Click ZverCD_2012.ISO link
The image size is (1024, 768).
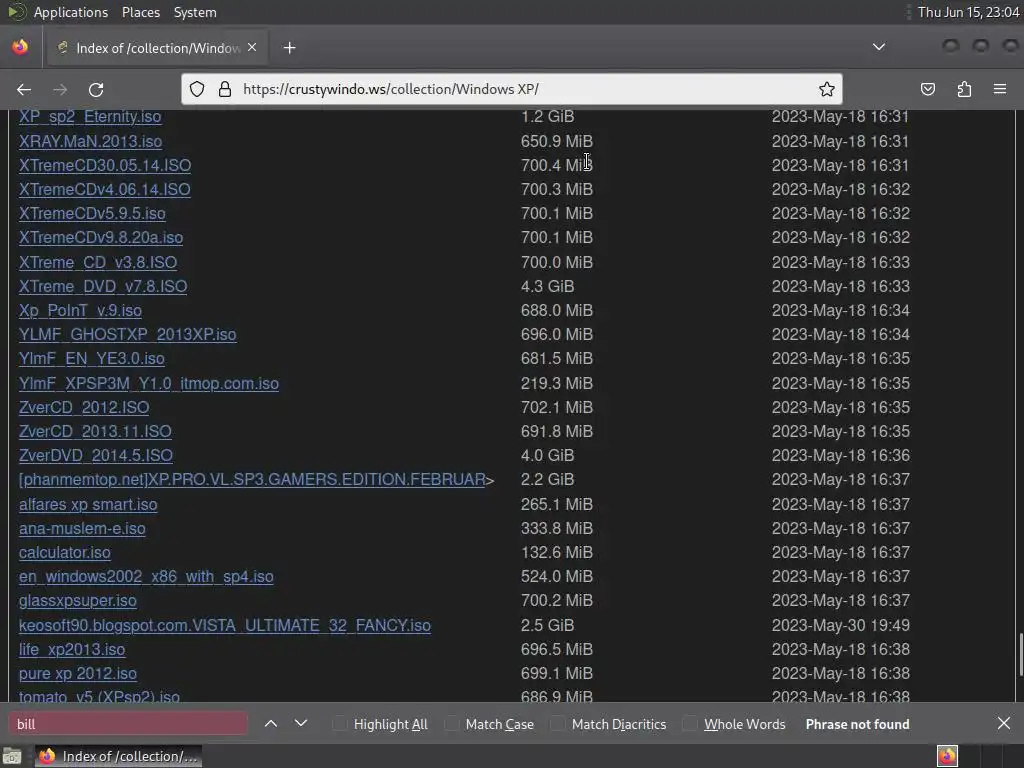[x=84, y=407]
